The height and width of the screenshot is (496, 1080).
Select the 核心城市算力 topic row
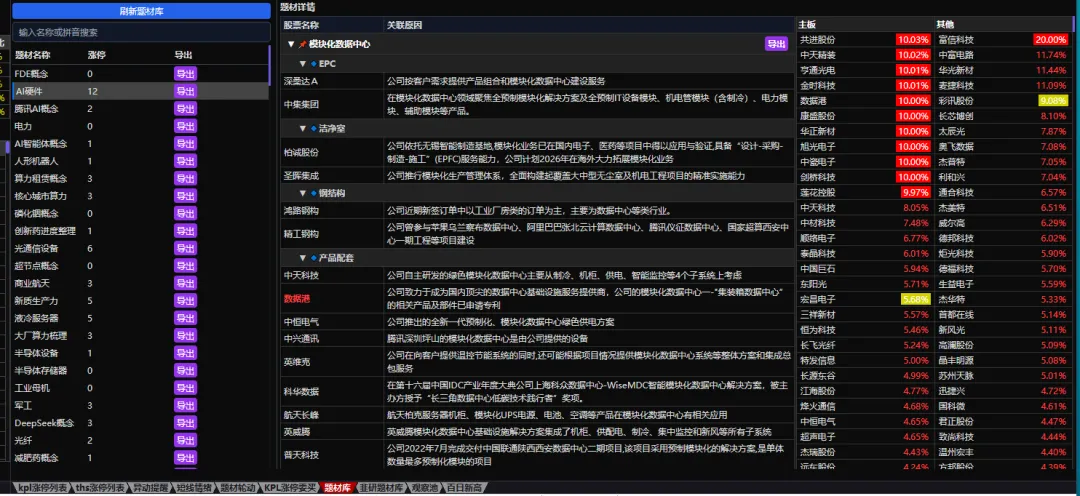[x=141, y=196]
